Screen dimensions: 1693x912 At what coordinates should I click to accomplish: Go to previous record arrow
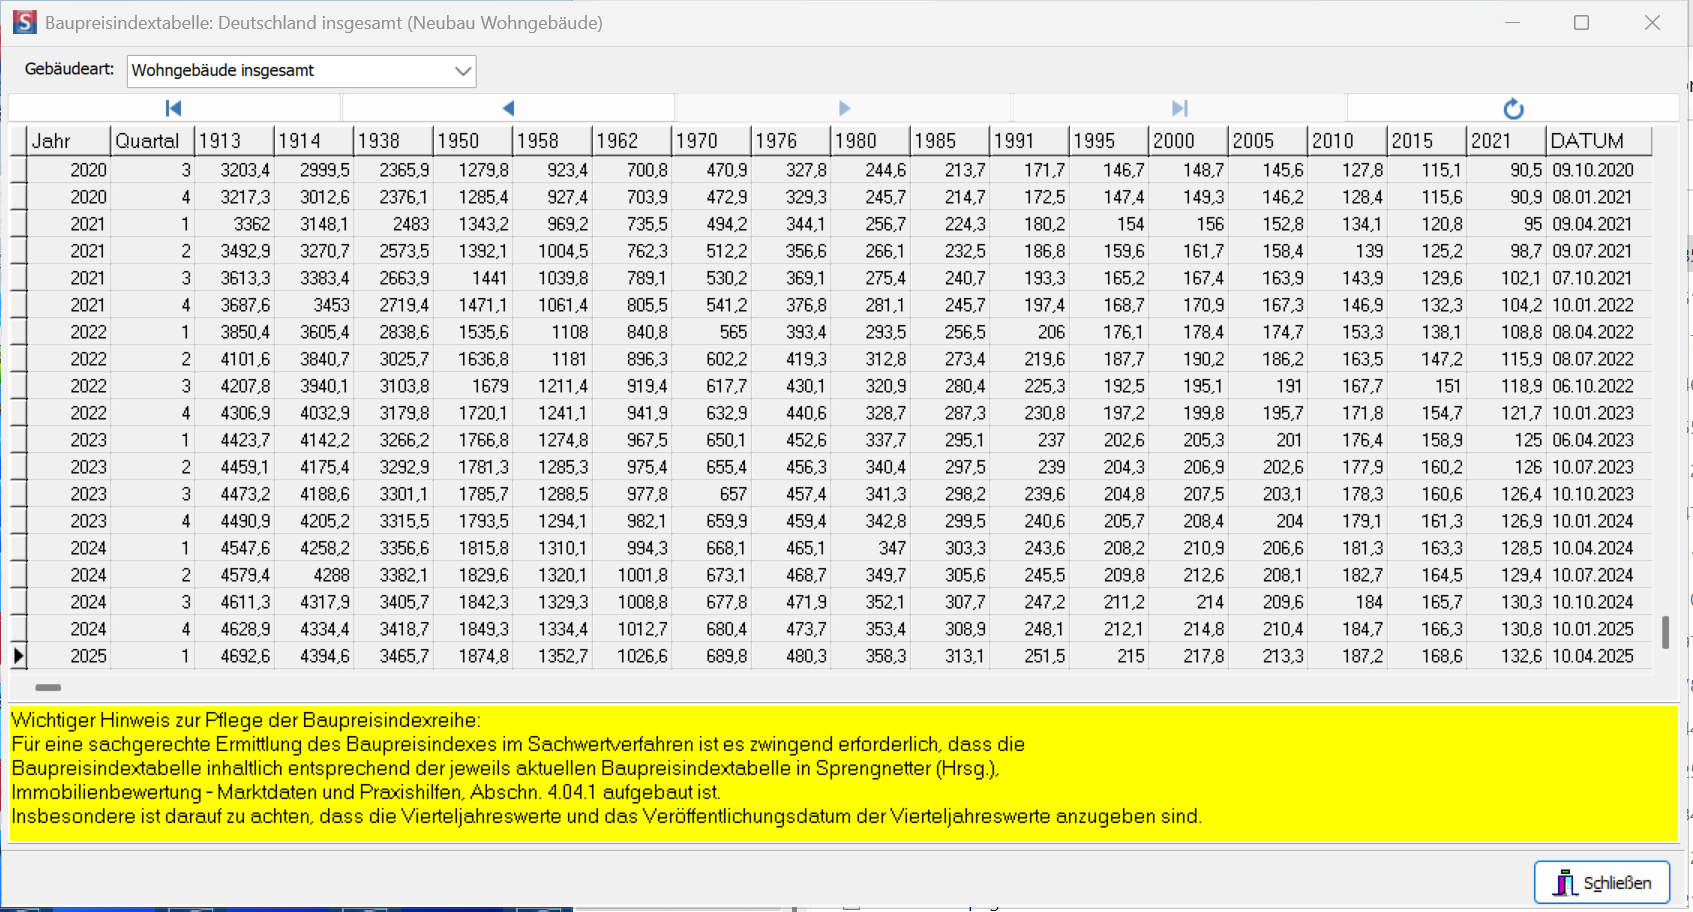tap(508, 108)
